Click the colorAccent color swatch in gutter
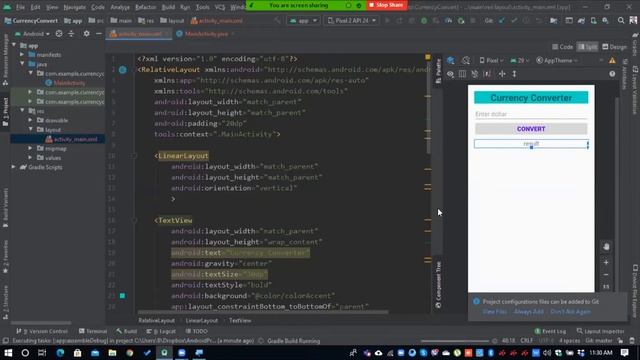This screenshot has width=640, height=360. coord(122,296)
